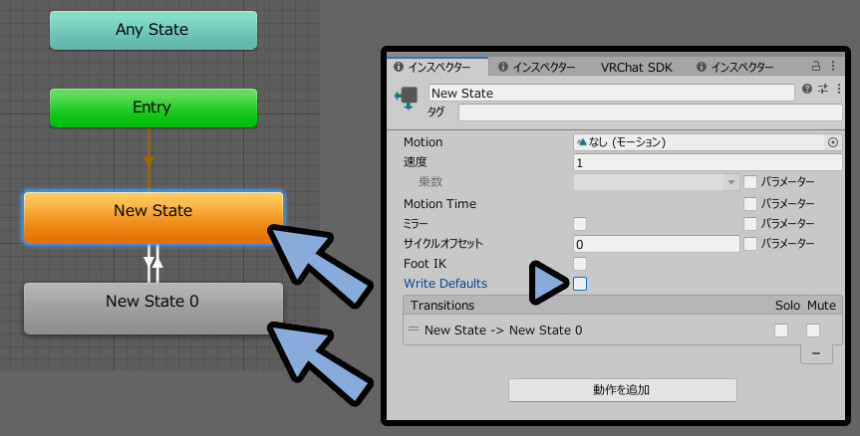Enable パラメーター checkbox for サイクルオフセット
Image resolution: width=860 pixels, height=436 pixels.
pyautogui.click(x=750, y=244)
